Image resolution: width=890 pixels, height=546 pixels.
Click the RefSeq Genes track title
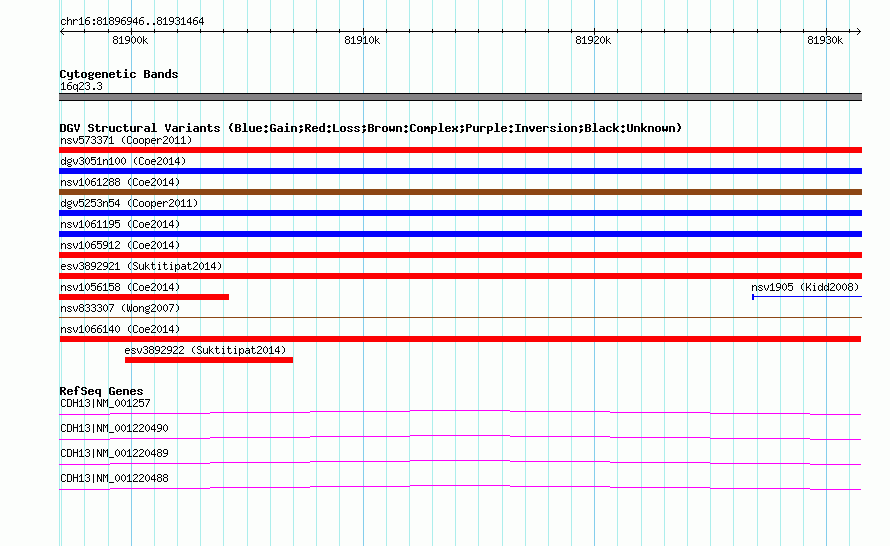click(101, 391)
